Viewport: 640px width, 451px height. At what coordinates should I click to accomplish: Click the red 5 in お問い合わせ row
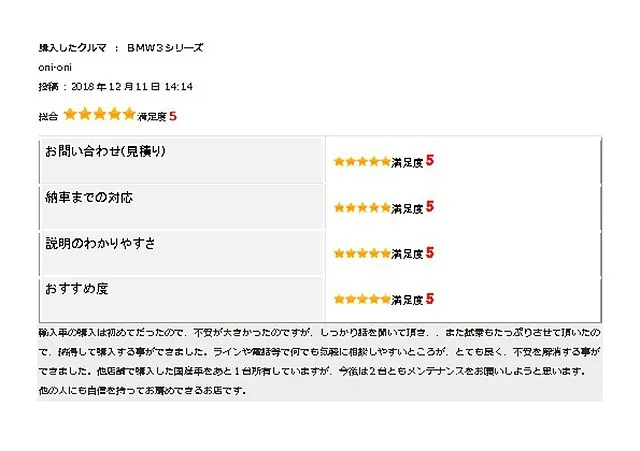429,160
